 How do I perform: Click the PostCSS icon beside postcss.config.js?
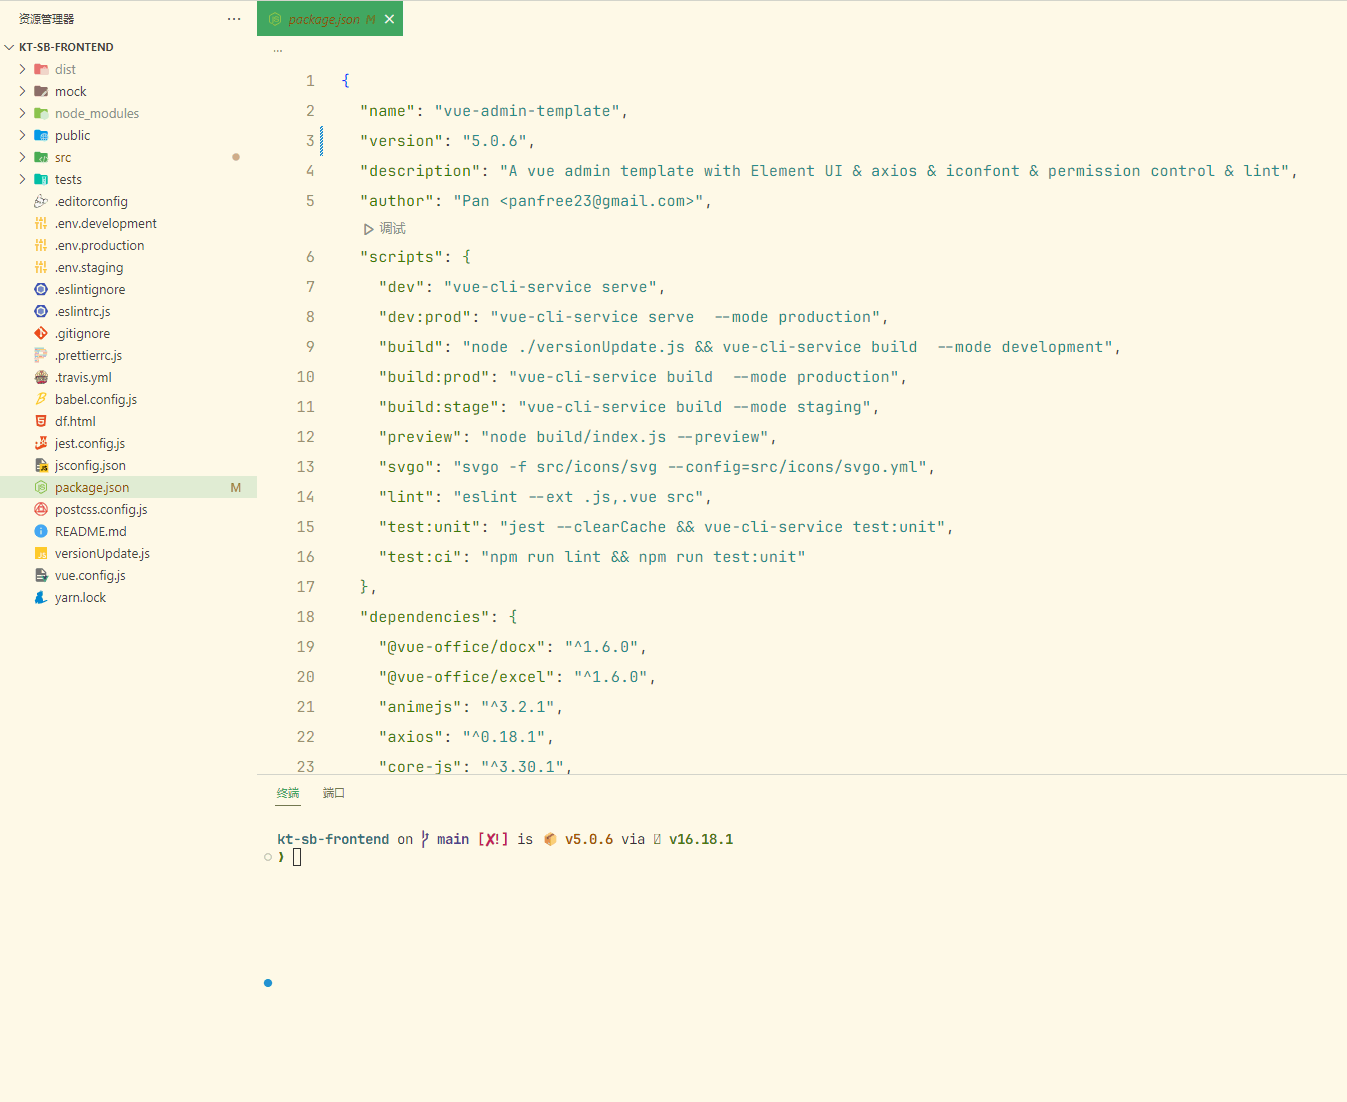pyautogui.click(x=41, y=509)
